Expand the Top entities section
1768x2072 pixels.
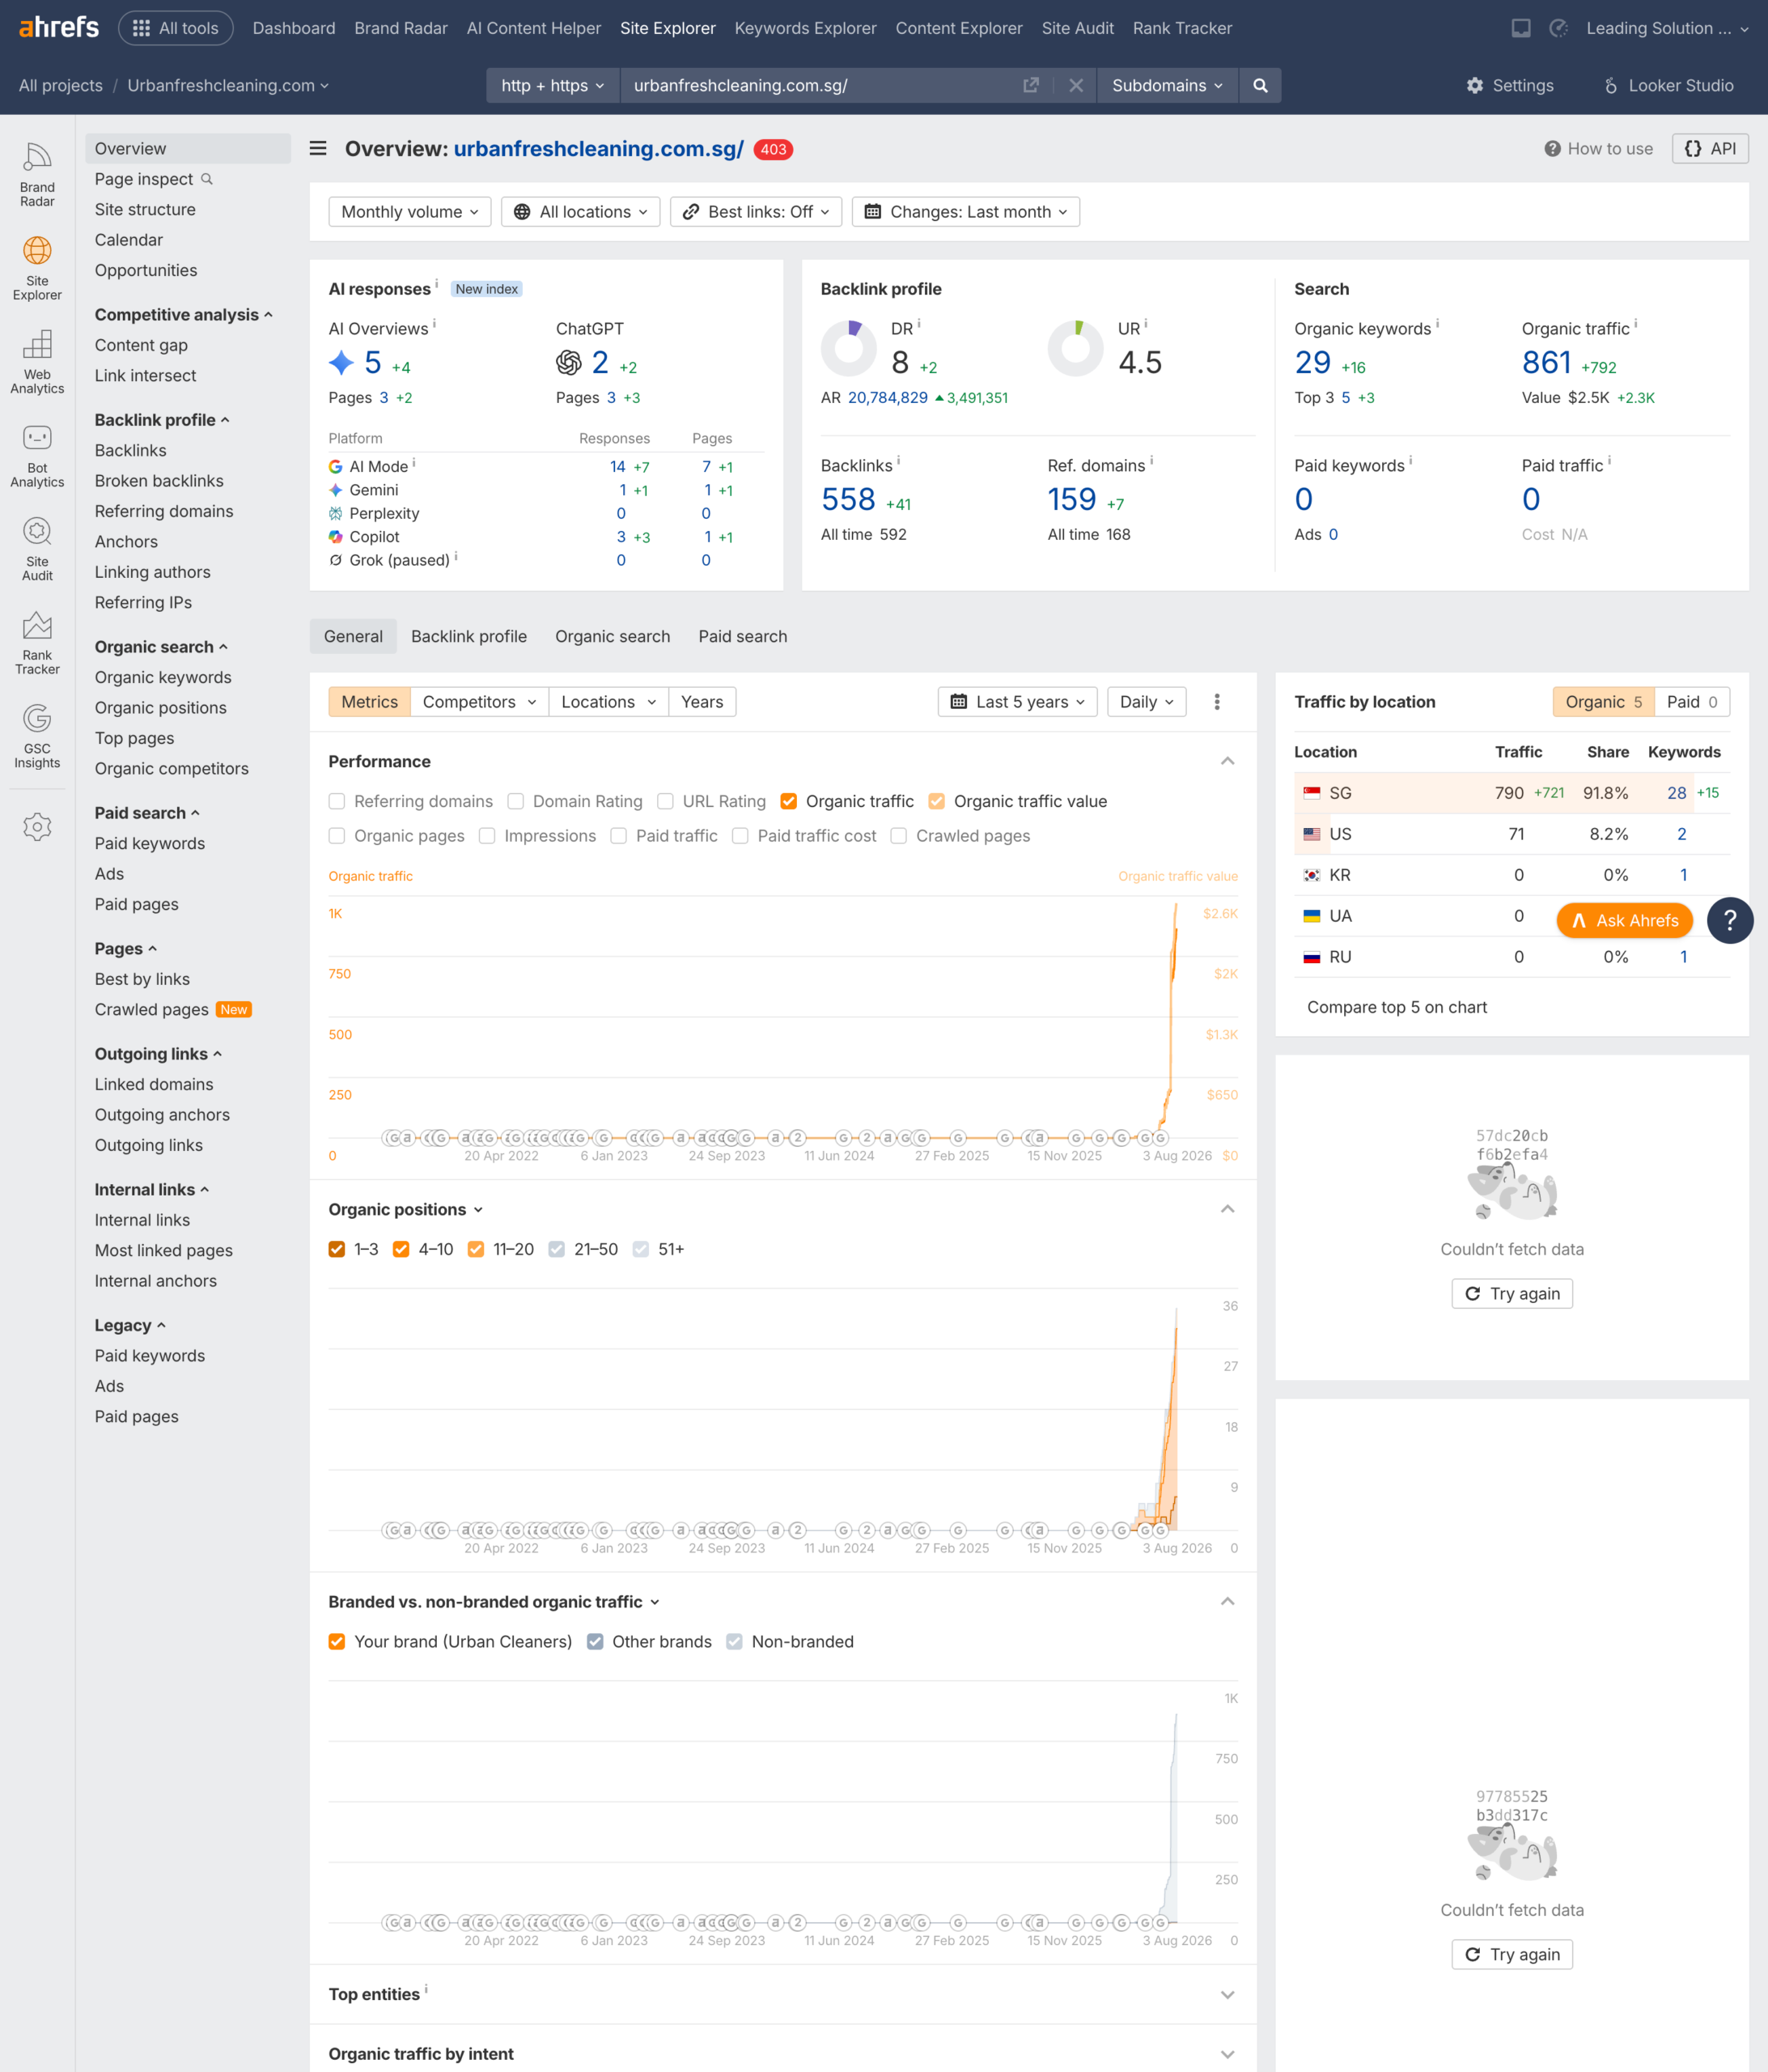point(1228,1995)
